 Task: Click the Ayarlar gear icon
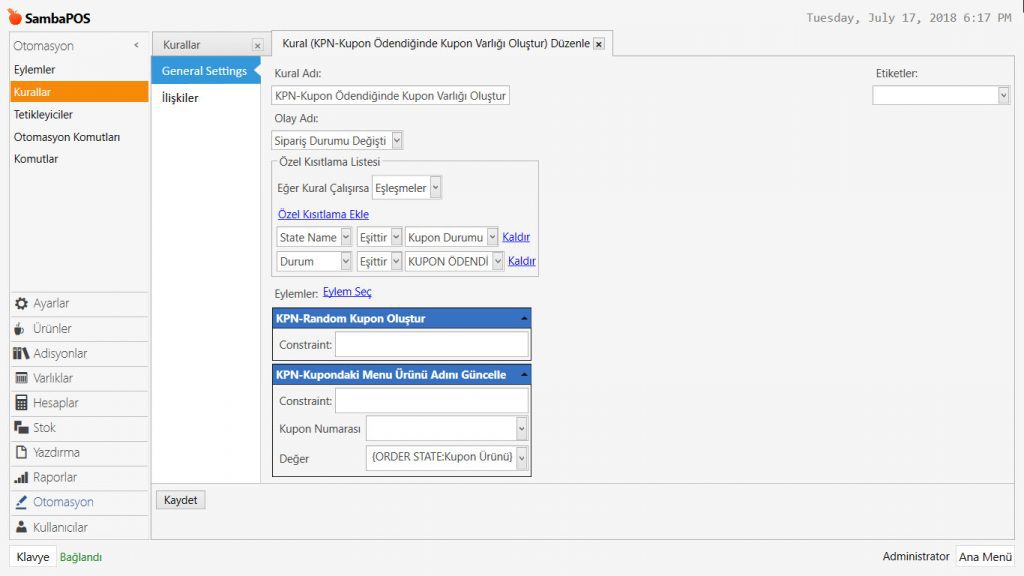pyautogui.click(x=21, y=304)
